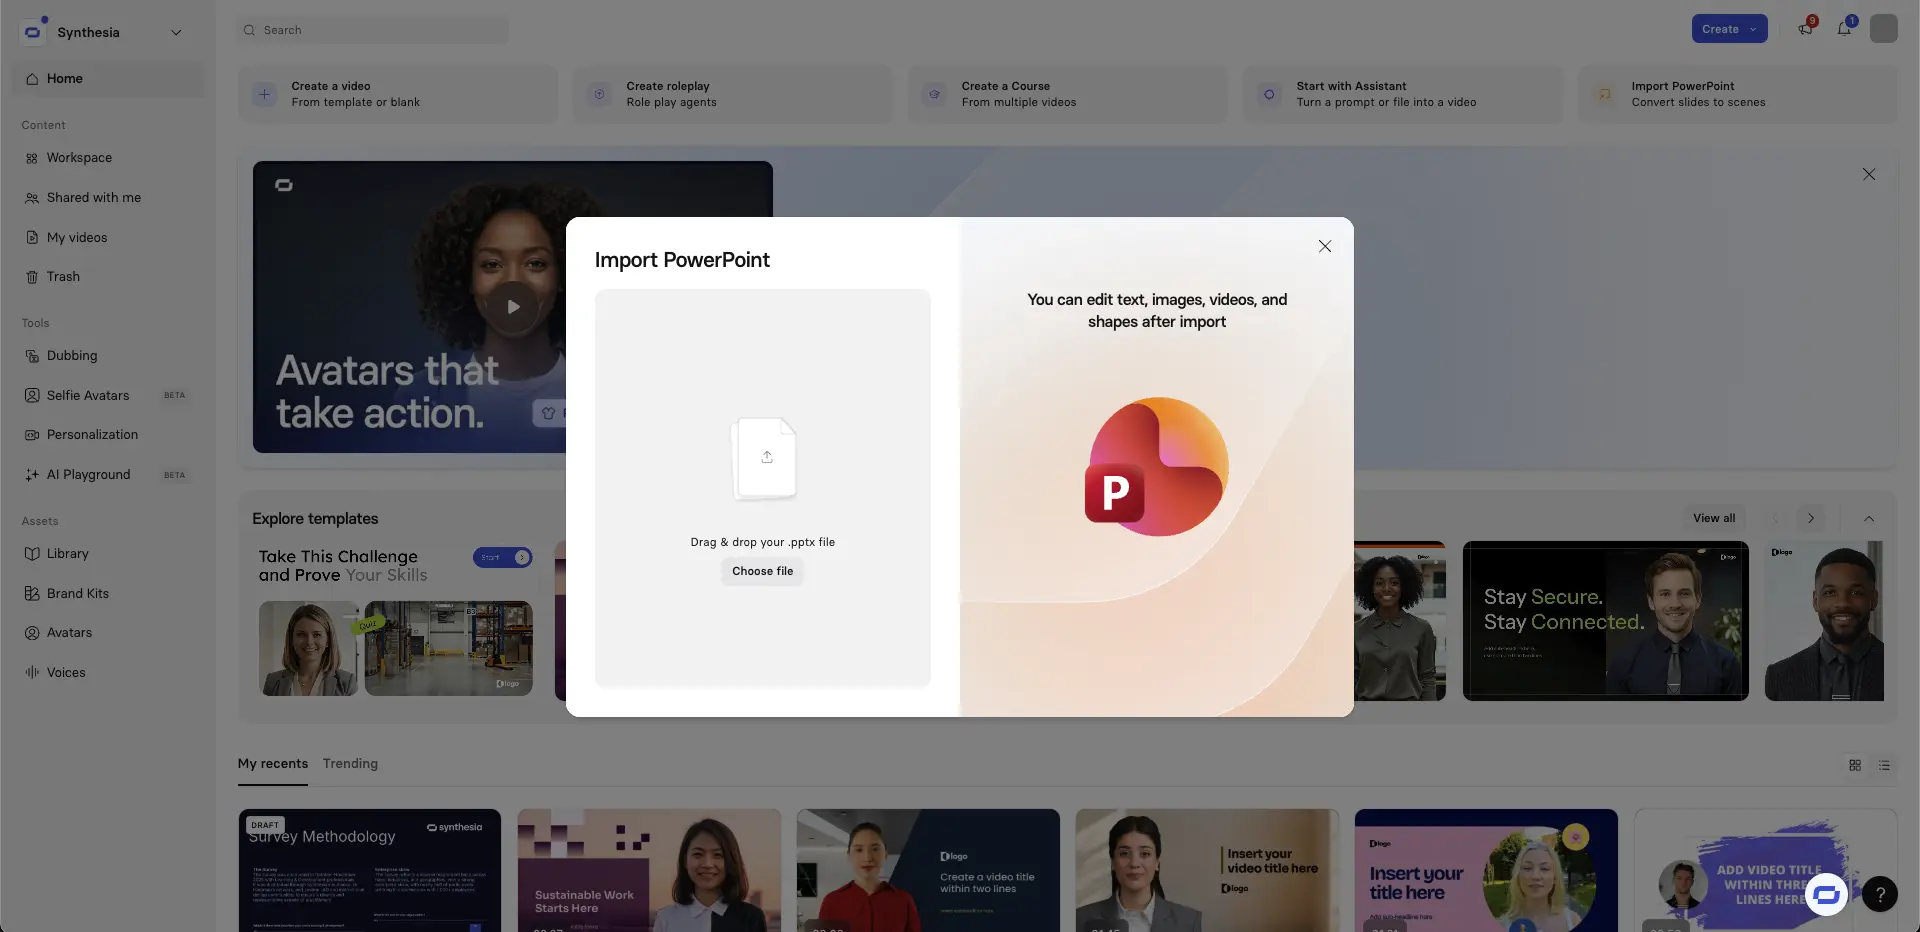1920x932 pixels.
Task: Click the Create a Course card
Action: pyautogui.click(x=1067, y=94)
